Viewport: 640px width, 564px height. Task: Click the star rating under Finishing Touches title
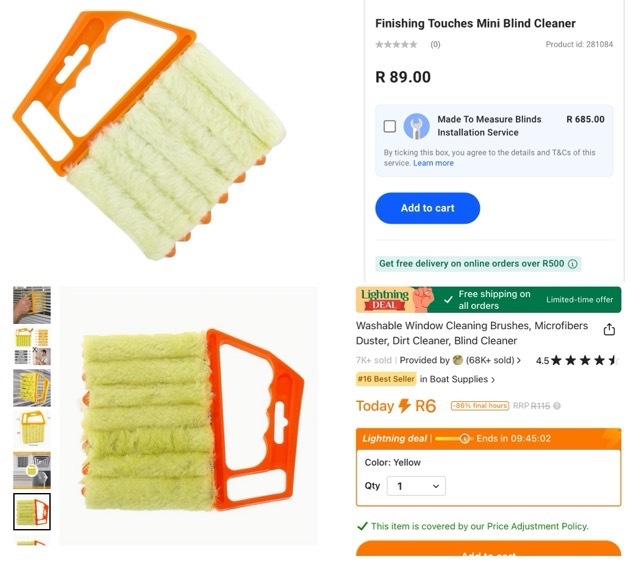point(396,44)
